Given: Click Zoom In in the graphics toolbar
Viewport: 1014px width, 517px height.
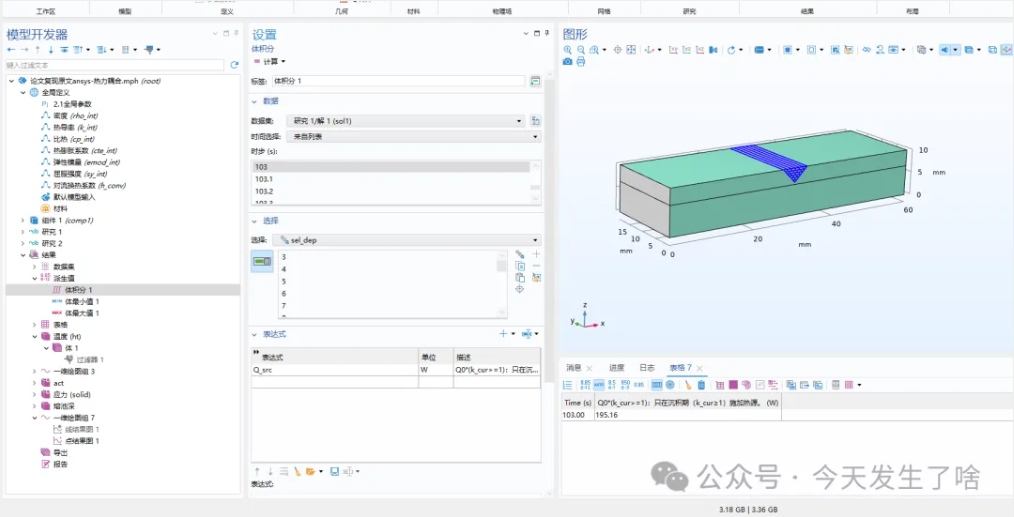Looking at the screenshot, I should point(568,50).
